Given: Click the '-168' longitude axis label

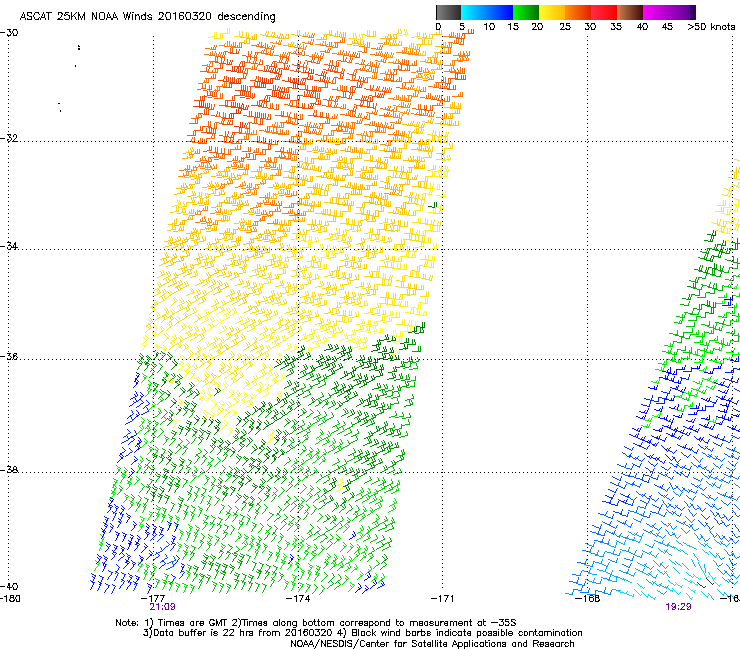Looking at the screenshot, I should pyautogui.click(x=588, y=599).
